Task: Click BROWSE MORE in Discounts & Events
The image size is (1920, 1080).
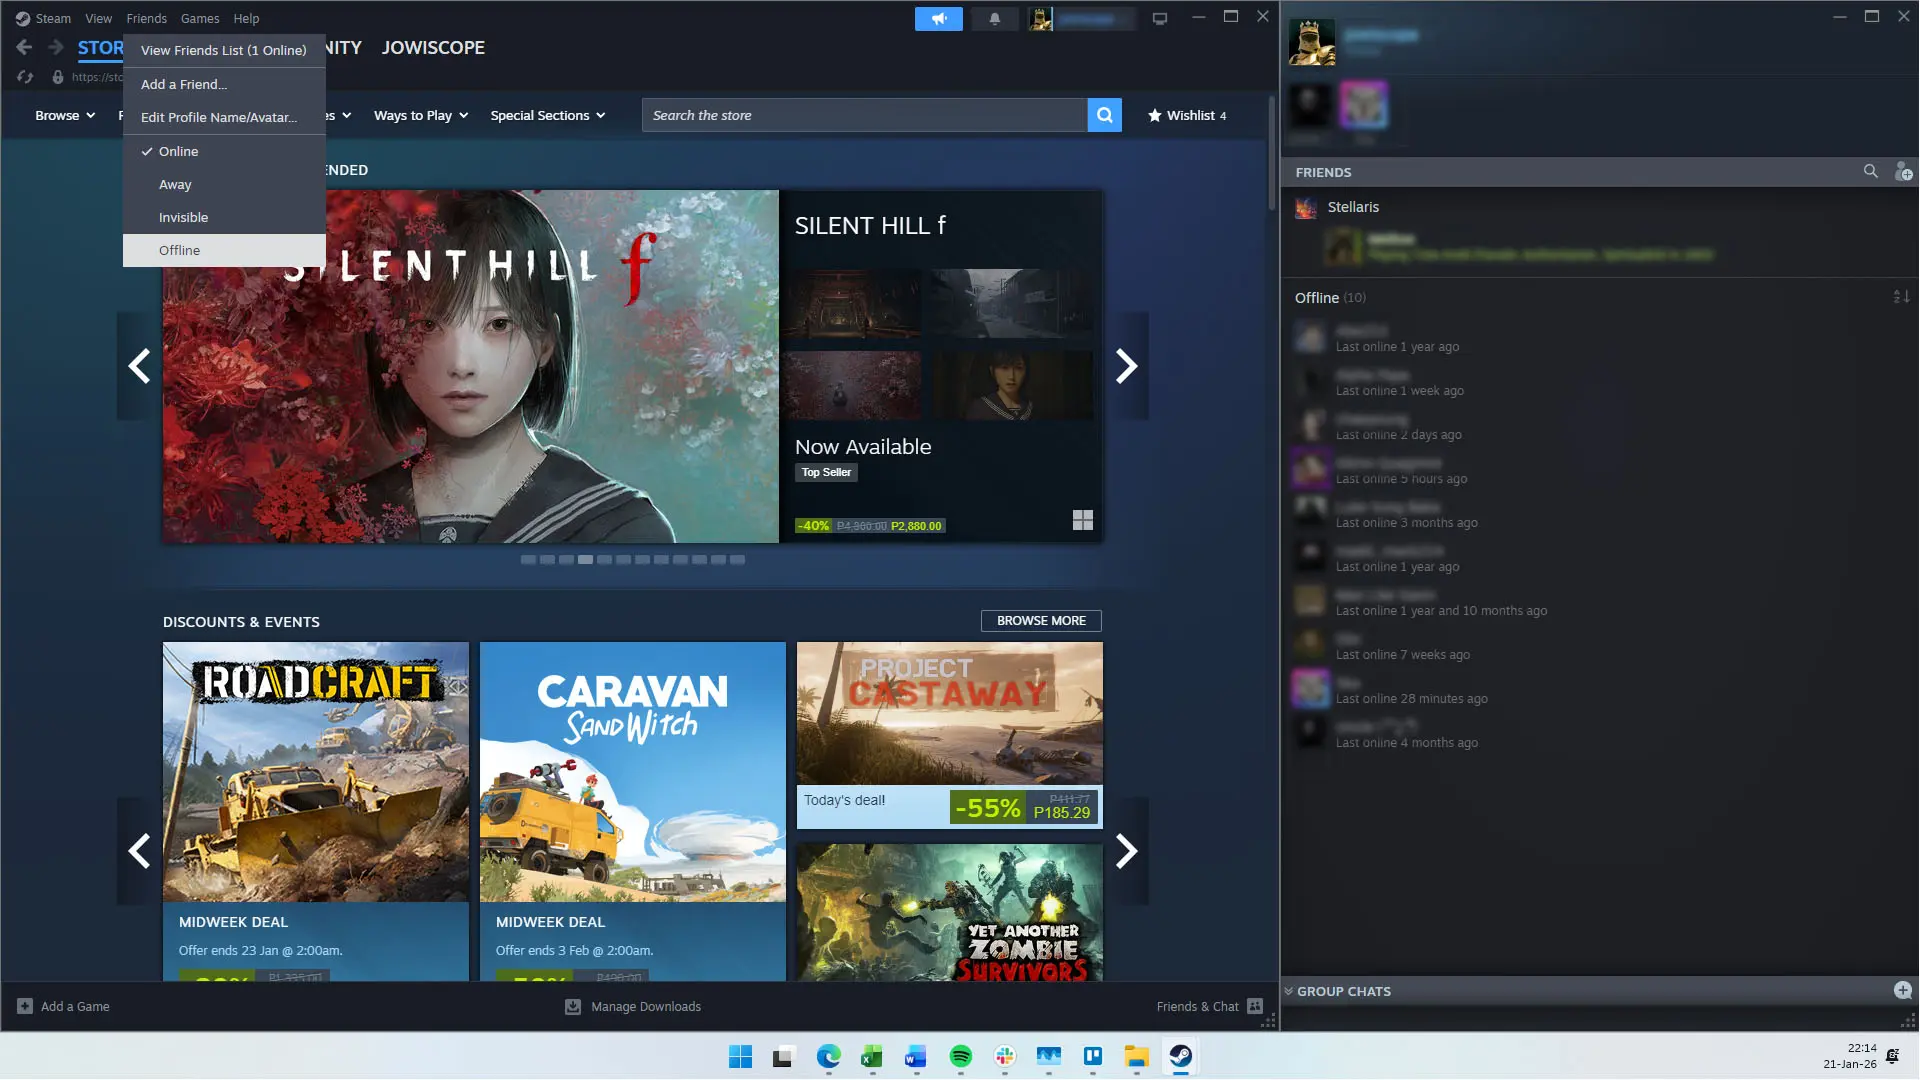Action: pos(1040,620)
